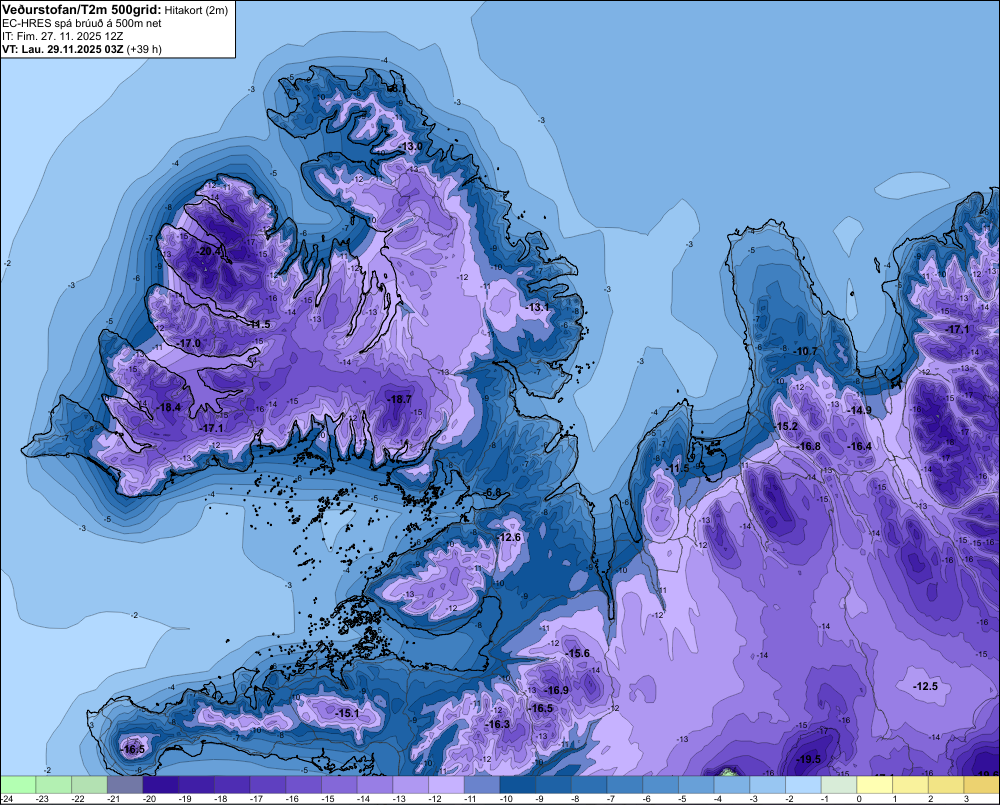Click the -17.0 temperature value
1000x805 pixels.
click(x=189, y=343)
